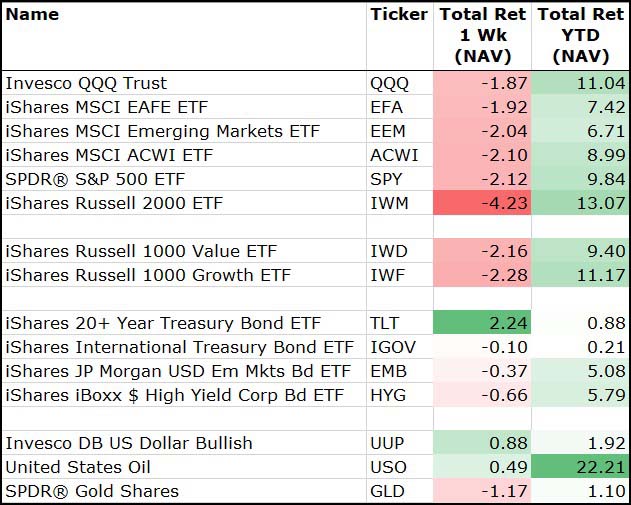Click the Name column header
This screenshot has width=631, height=505.
(32, 15)
